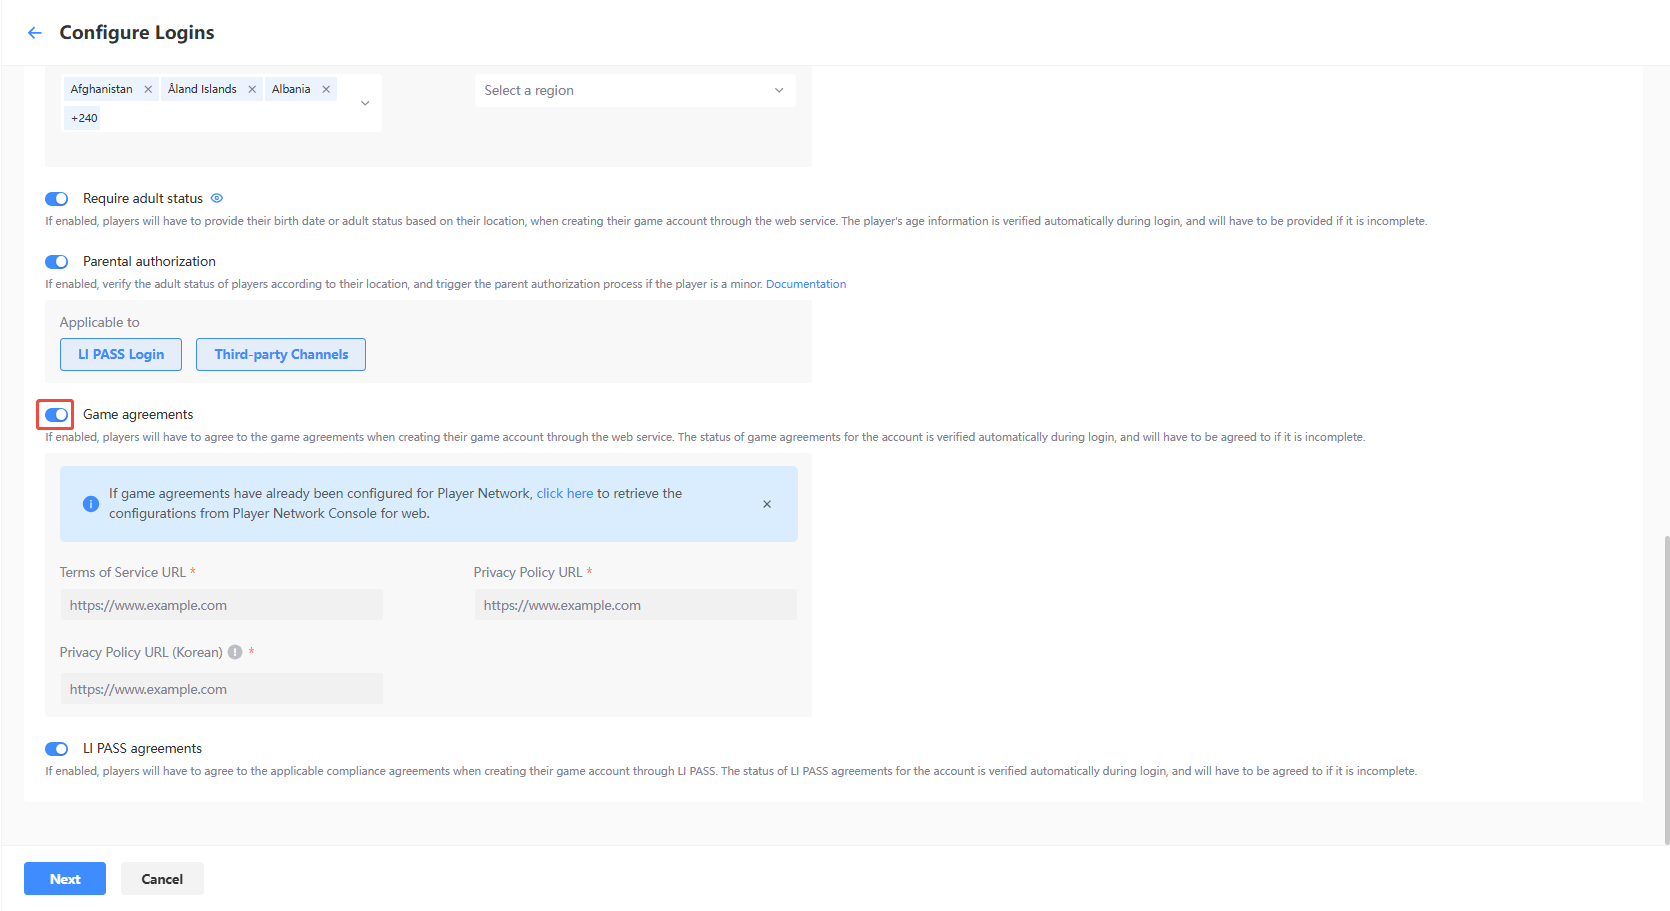Viewport: 1670px width, 911px height.
Task: Open the parental authorization Documentation link
Action: click(805, 284)
